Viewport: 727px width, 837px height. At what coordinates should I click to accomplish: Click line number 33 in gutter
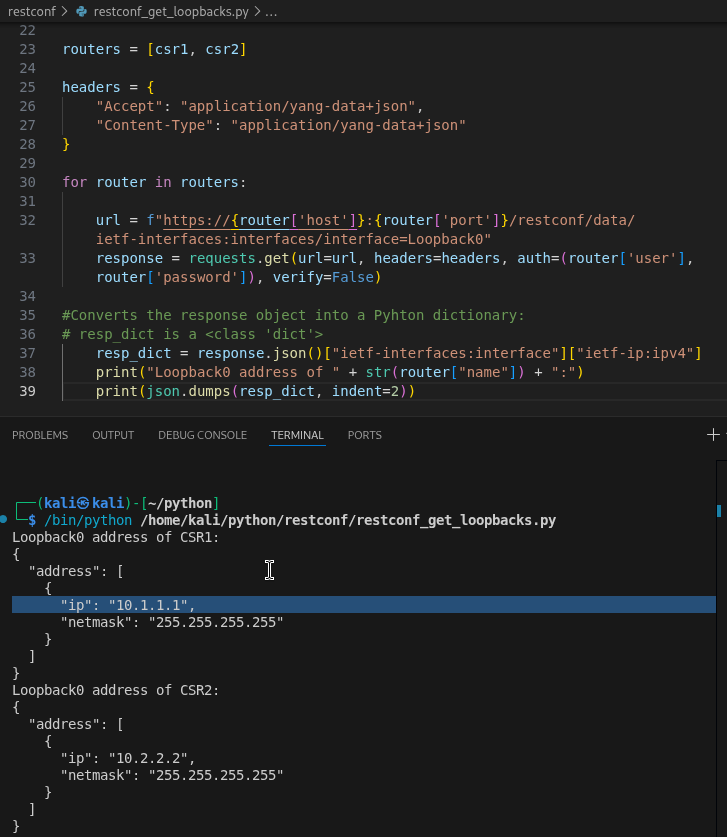27,258
